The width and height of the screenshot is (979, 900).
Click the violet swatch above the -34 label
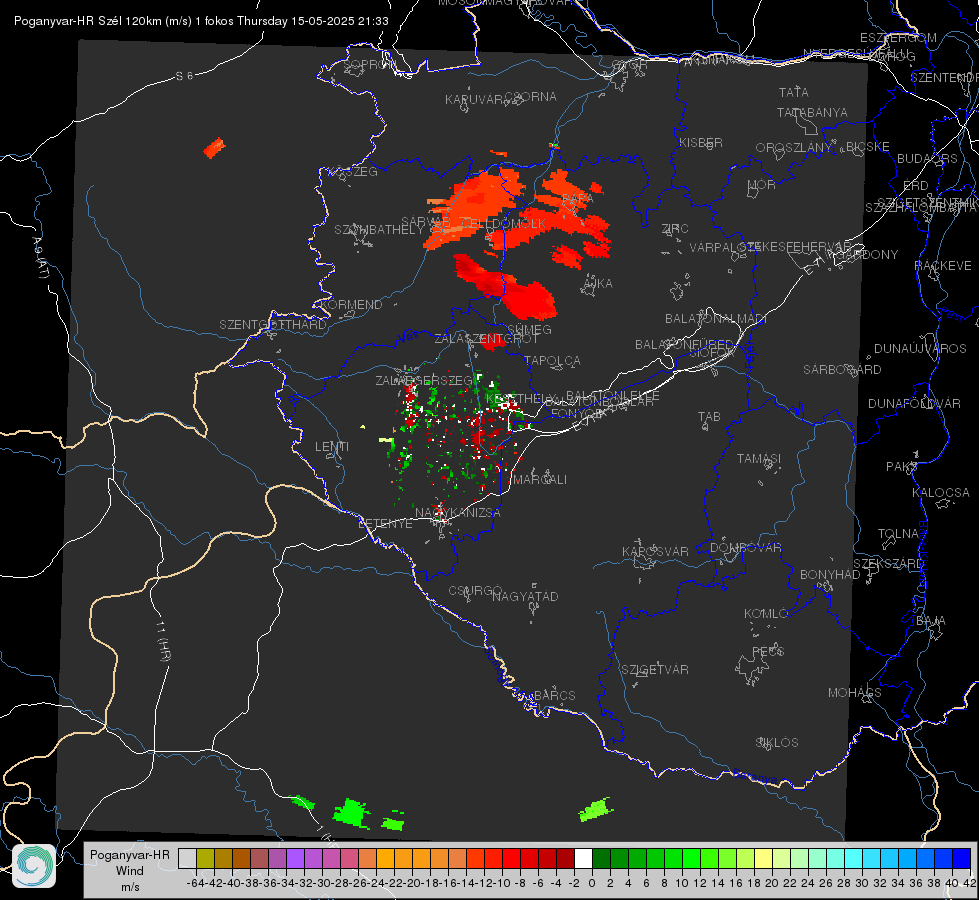point(295,858)
